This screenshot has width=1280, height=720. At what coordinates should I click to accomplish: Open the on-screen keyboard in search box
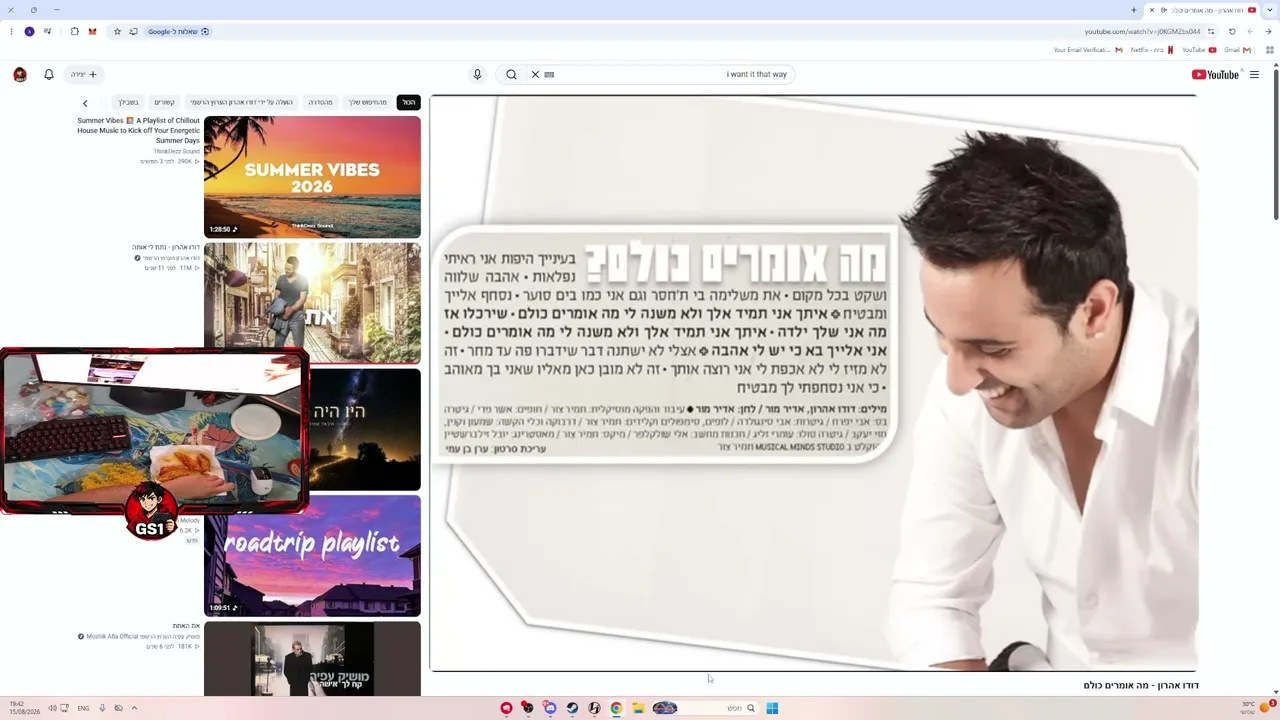coord(549,74)
